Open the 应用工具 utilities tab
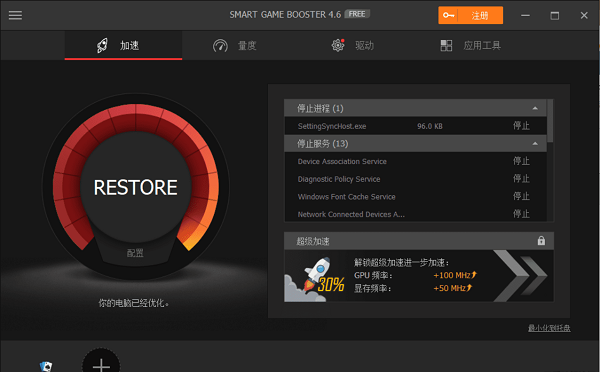Screen dimensions: 600x372 [470, 46]
